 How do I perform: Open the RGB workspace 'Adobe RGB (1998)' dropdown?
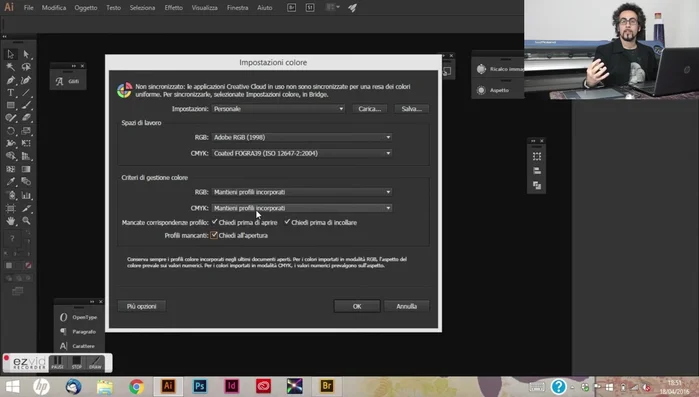[302, 137]
